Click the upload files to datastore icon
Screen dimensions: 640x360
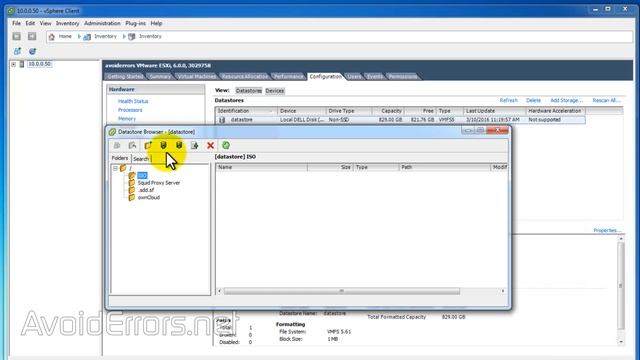point(163,145)
